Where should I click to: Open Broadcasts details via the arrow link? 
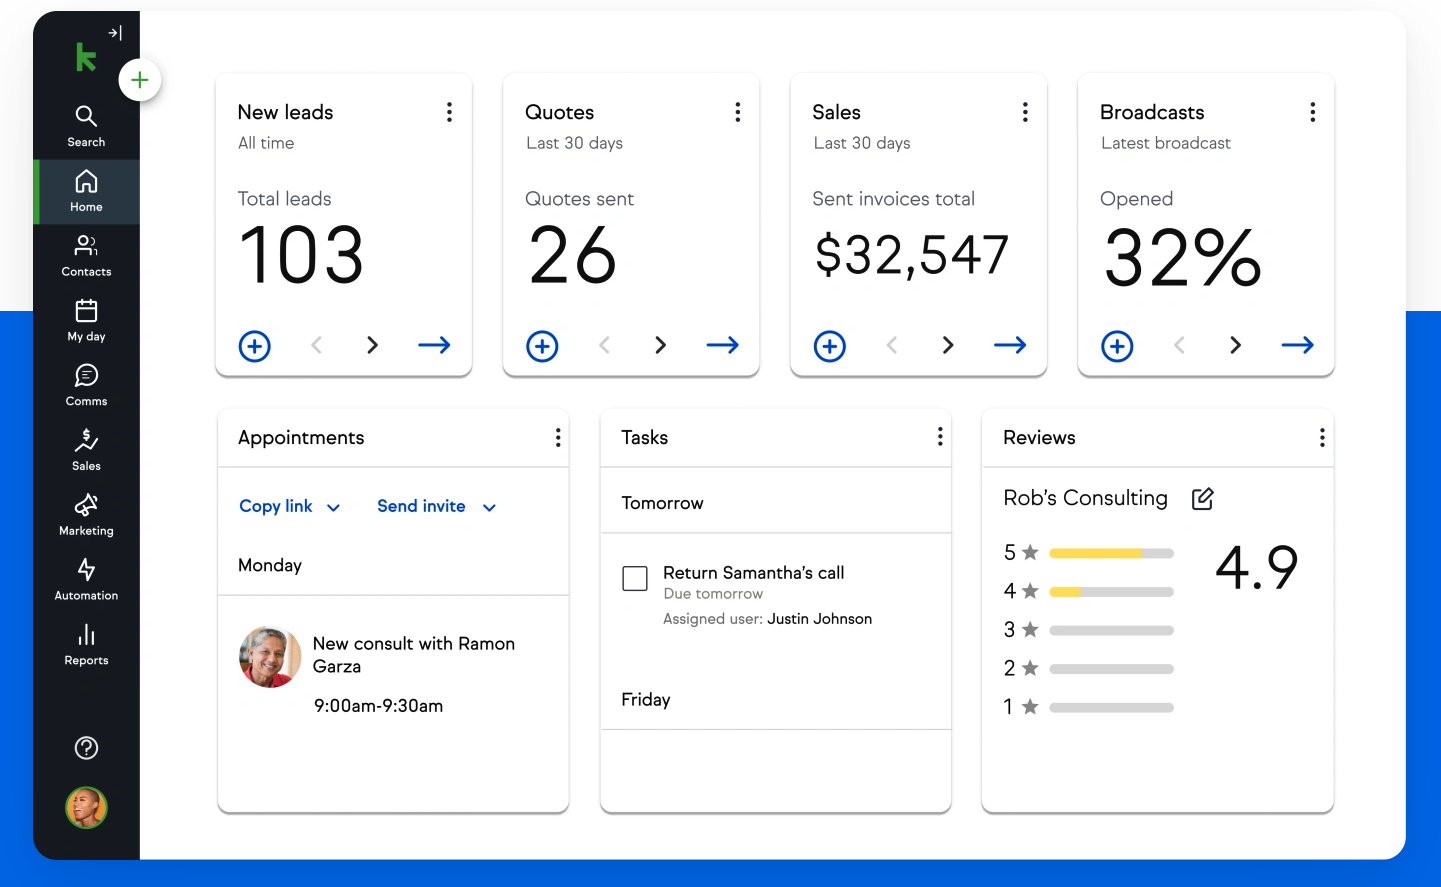point(1297,345)
